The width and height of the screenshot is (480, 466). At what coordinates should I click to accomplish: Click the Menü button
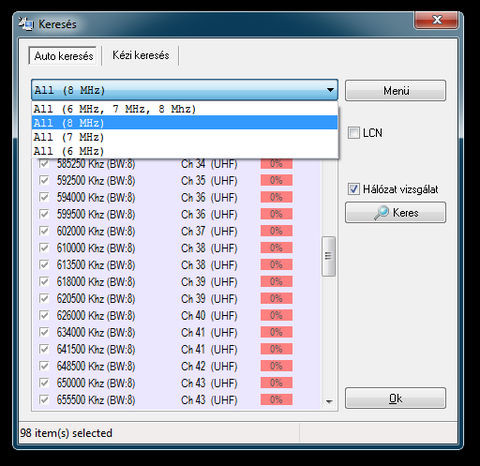point(395,90)
